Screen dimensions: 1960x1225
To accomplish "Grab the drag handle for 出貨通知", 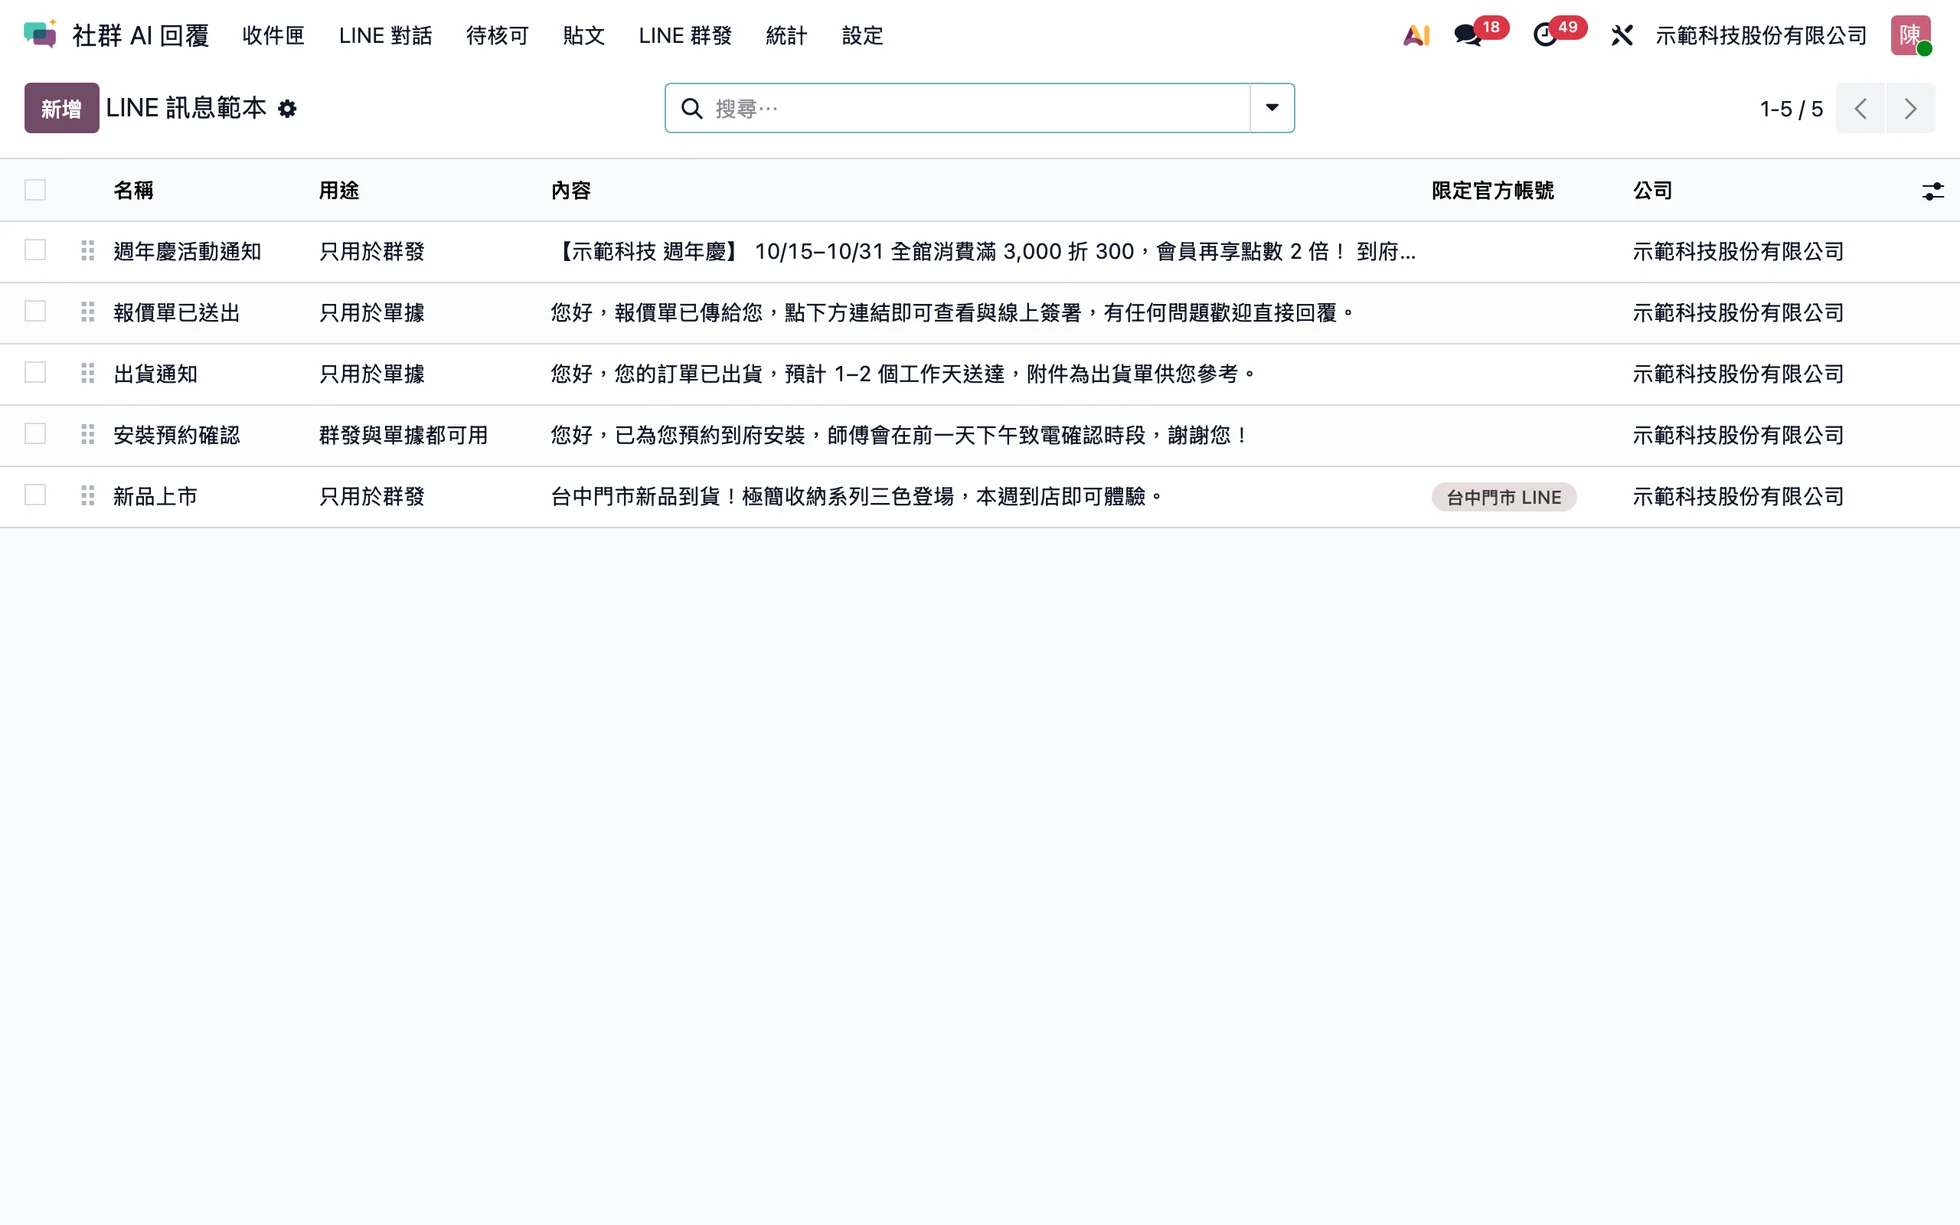I will point(88,373).
